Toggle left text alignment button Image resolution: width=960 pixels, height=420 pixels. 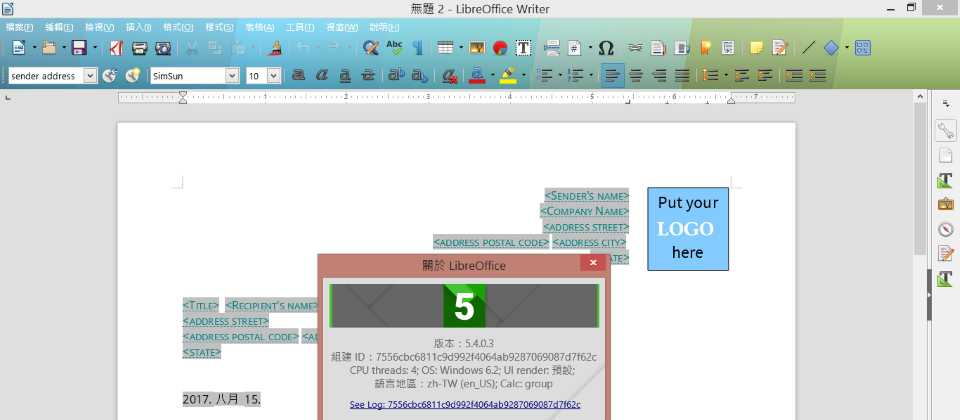pos(612,75)
